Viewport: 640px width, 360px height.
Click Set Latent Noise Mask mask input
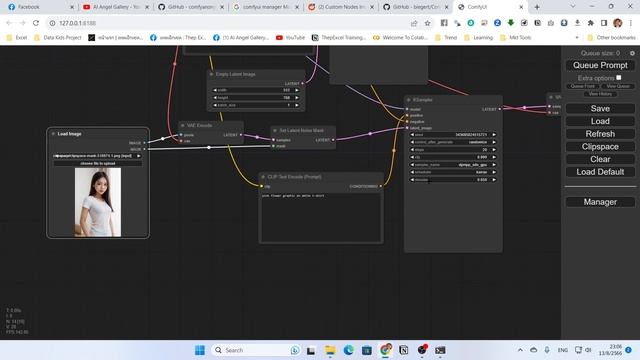pyautogui.click(x=273, y=146)
